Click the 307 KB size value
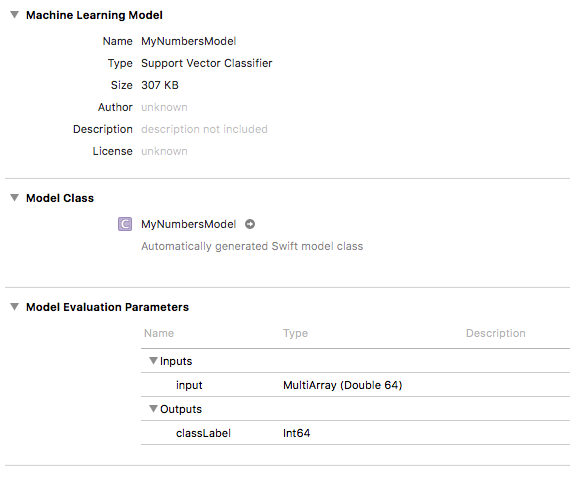Image resolution: width=570 pixels, height=489 pixels. click(x=160, y=85)
